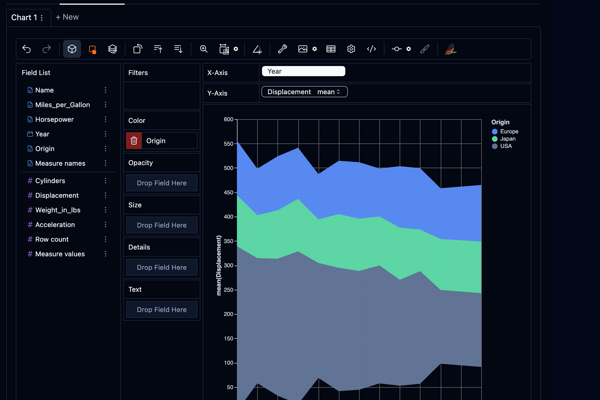
Task: Toggle the aggregation cube button
Action: pos(72,49)
